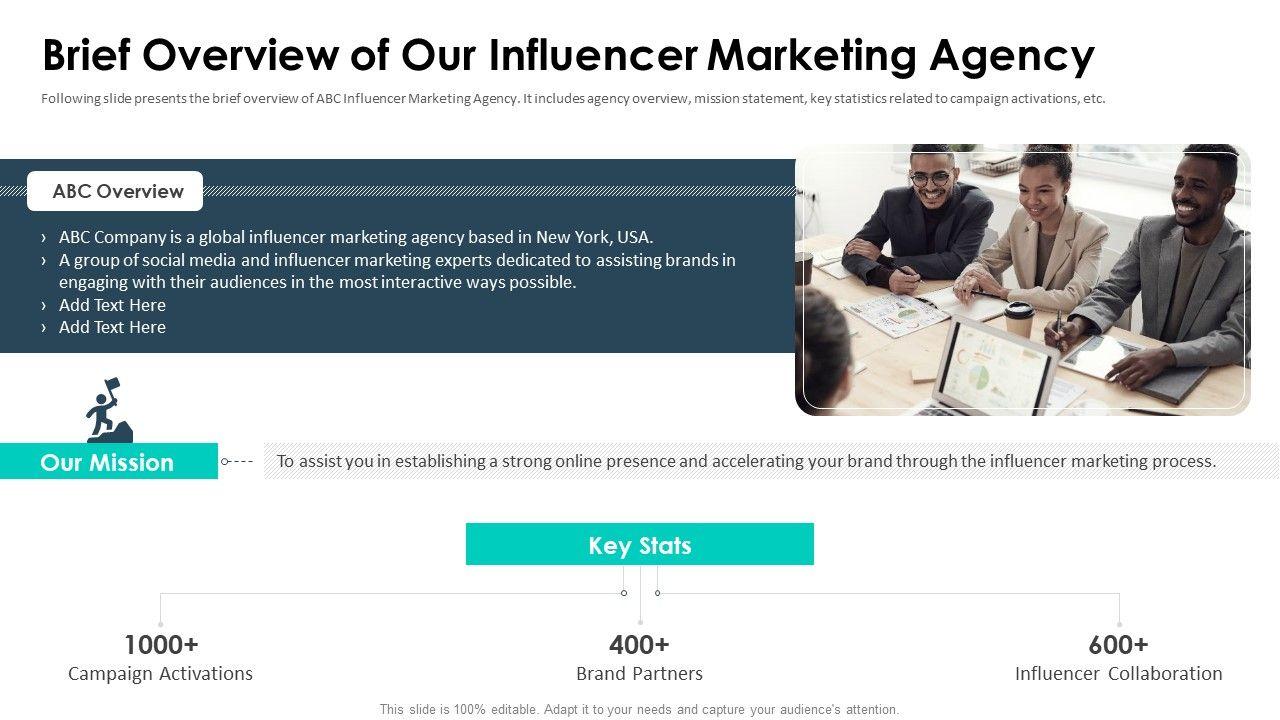Select the ABC Overview label
The height and width of the screenshot is (720, 1280).
tap(117, 191)
